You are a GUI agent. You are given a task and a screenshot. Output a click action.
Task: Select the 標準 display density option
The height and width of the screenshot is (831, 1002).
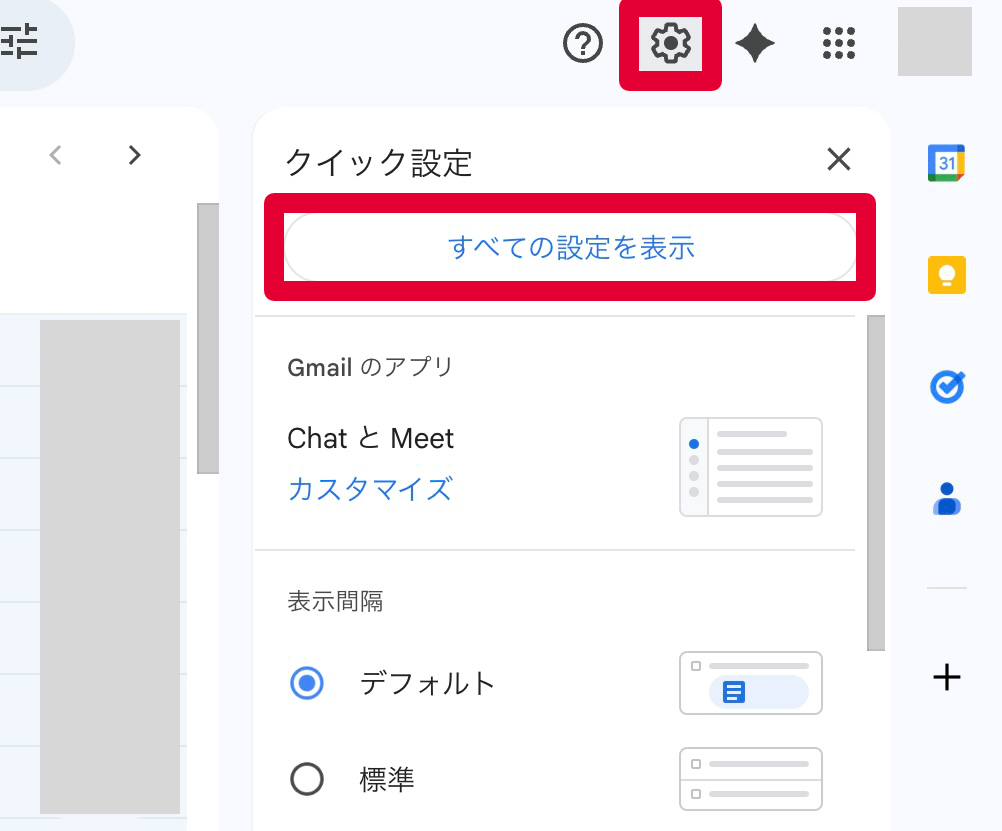(x=308, y=779)
